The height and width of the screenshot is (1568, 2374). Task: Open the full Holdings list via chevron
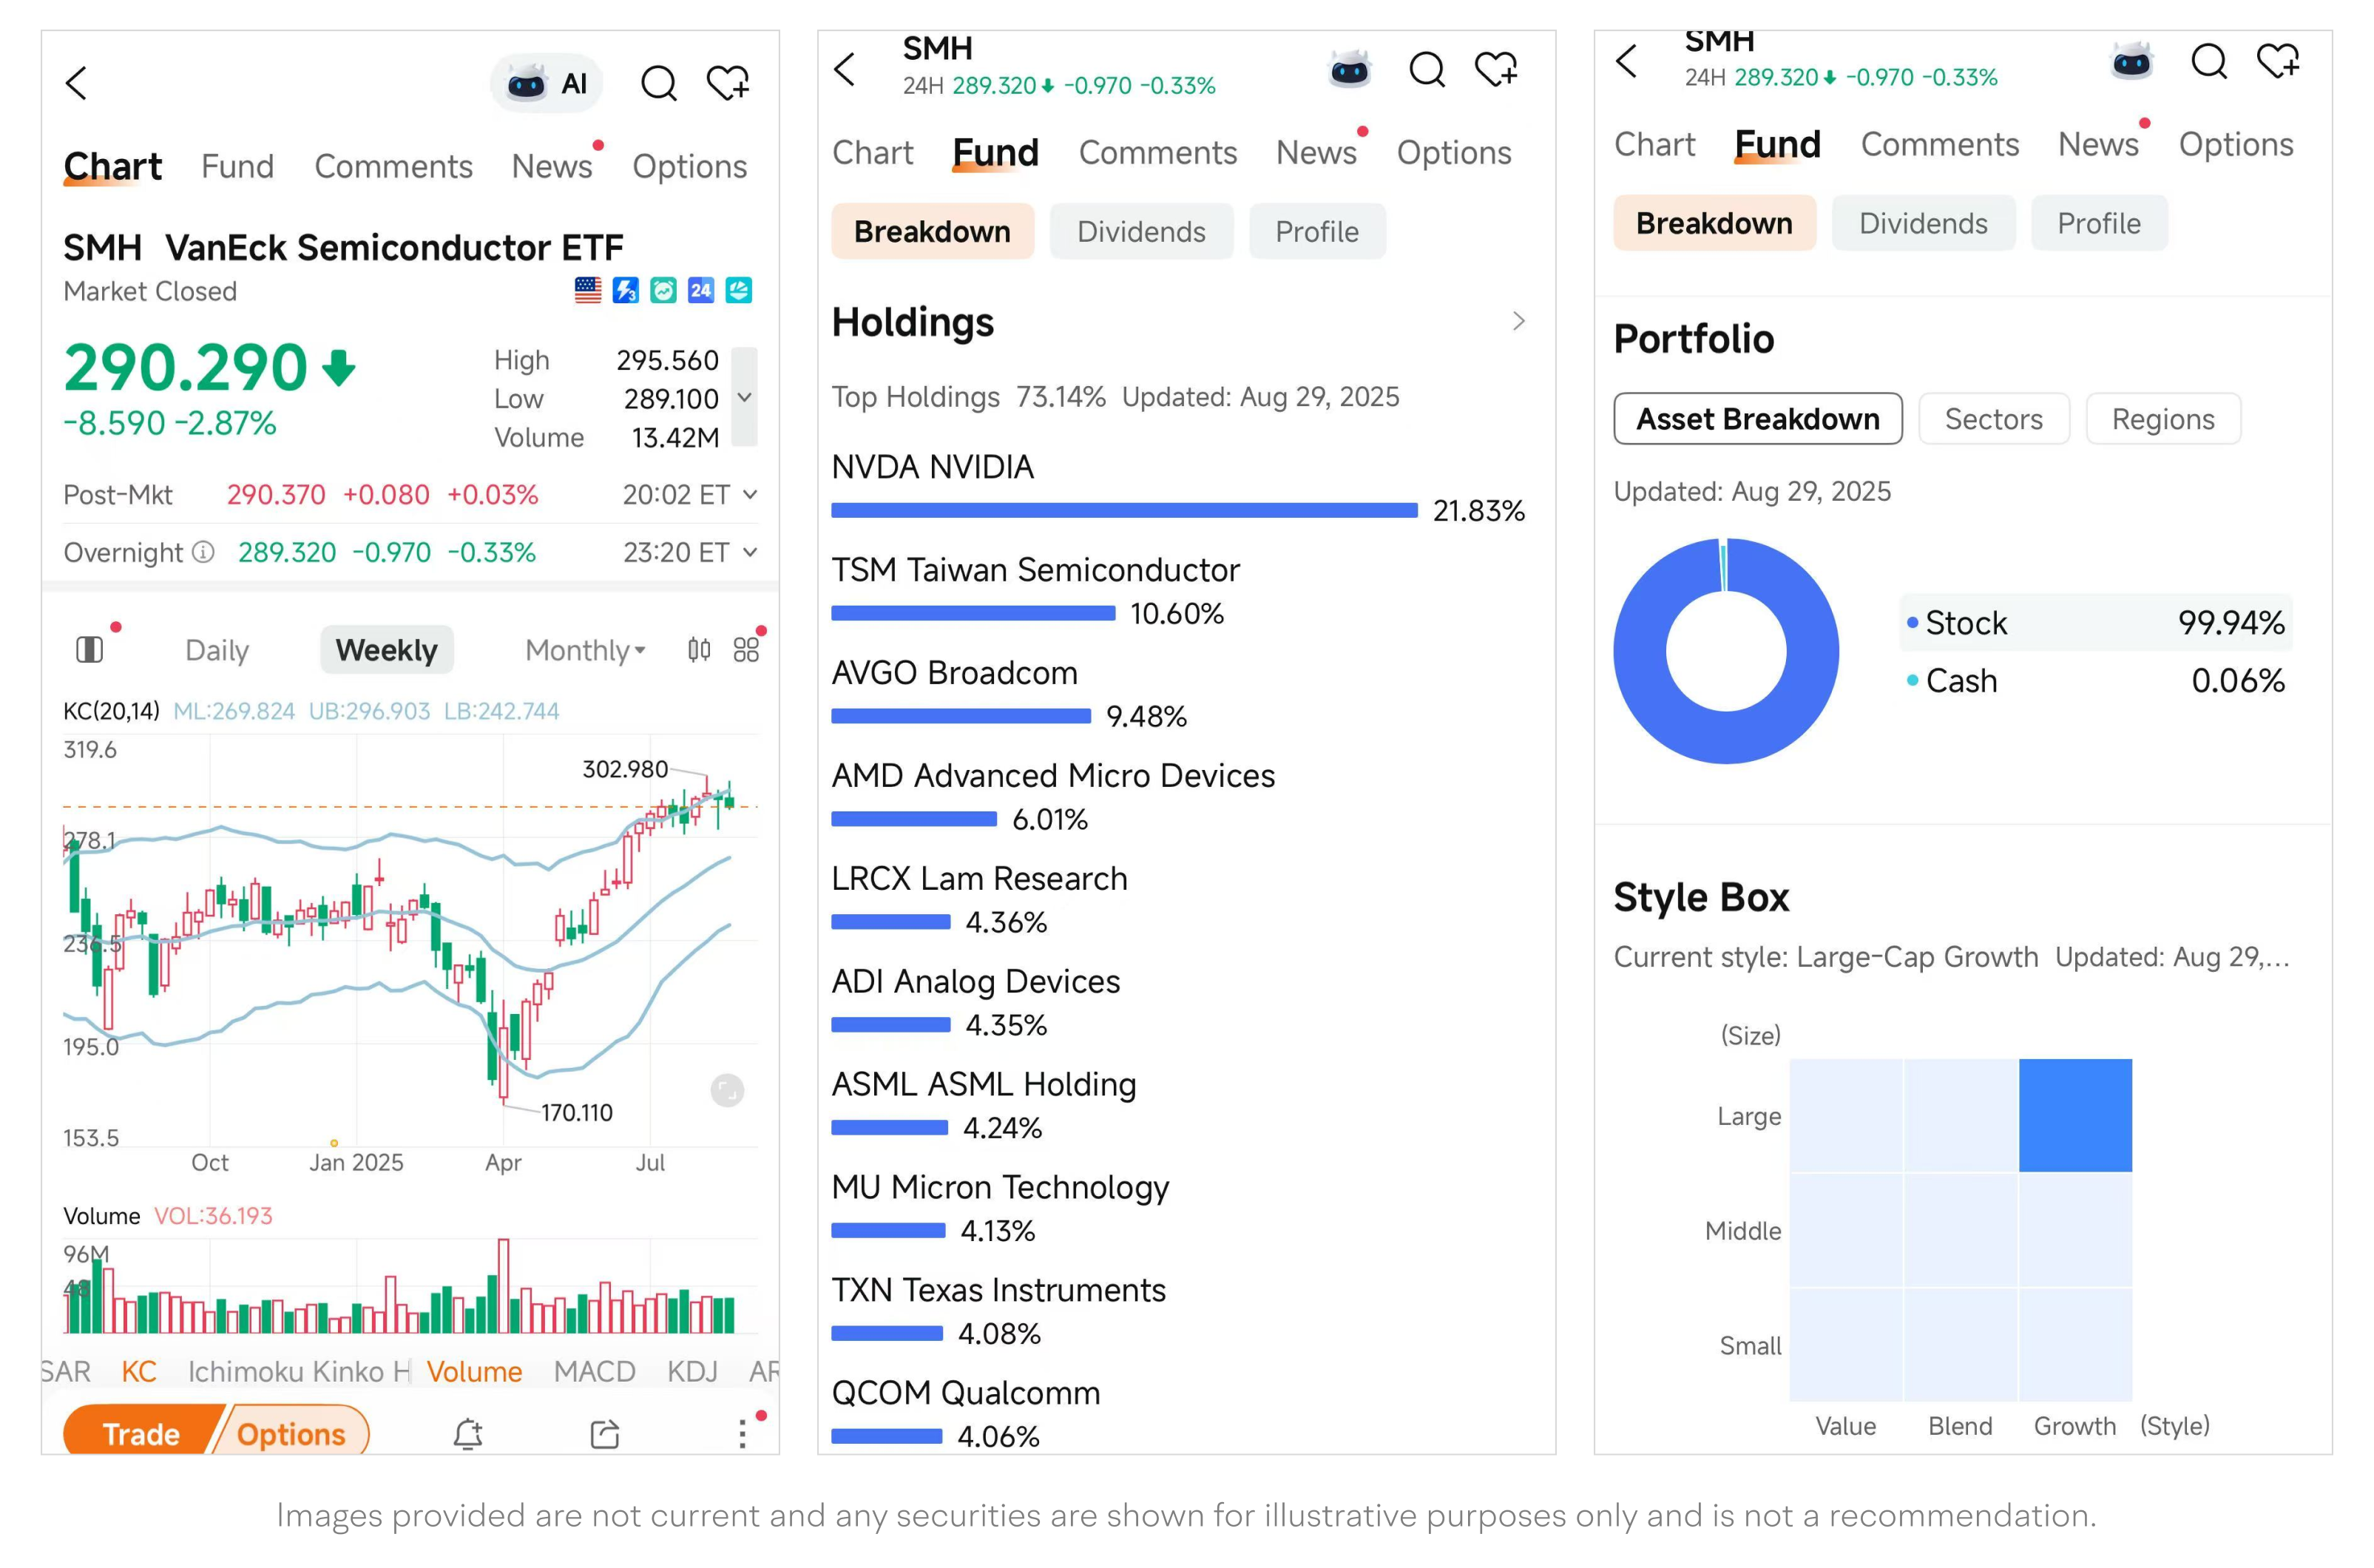pyautogui.click(x=1519, y=321)
